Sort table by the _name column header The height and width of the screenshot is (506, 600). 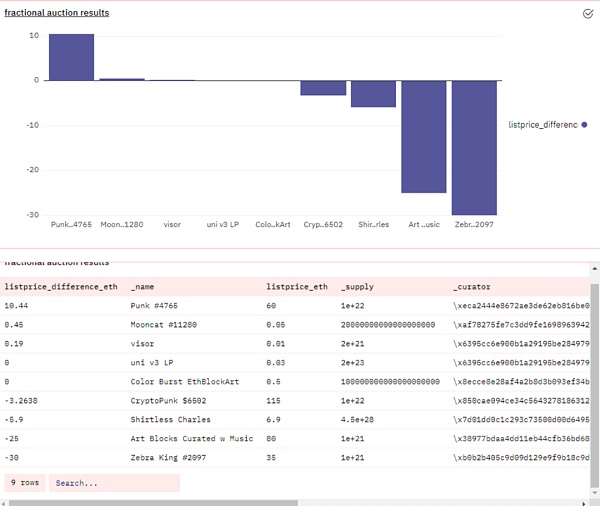pos(143,286)
